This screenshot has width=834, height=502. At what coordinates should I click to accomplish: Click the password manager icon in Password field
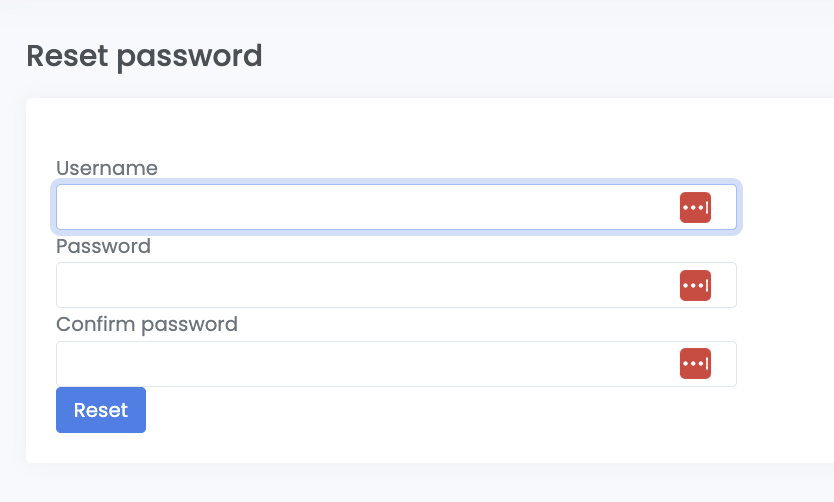pyautogui.click(x=695, y=285)
